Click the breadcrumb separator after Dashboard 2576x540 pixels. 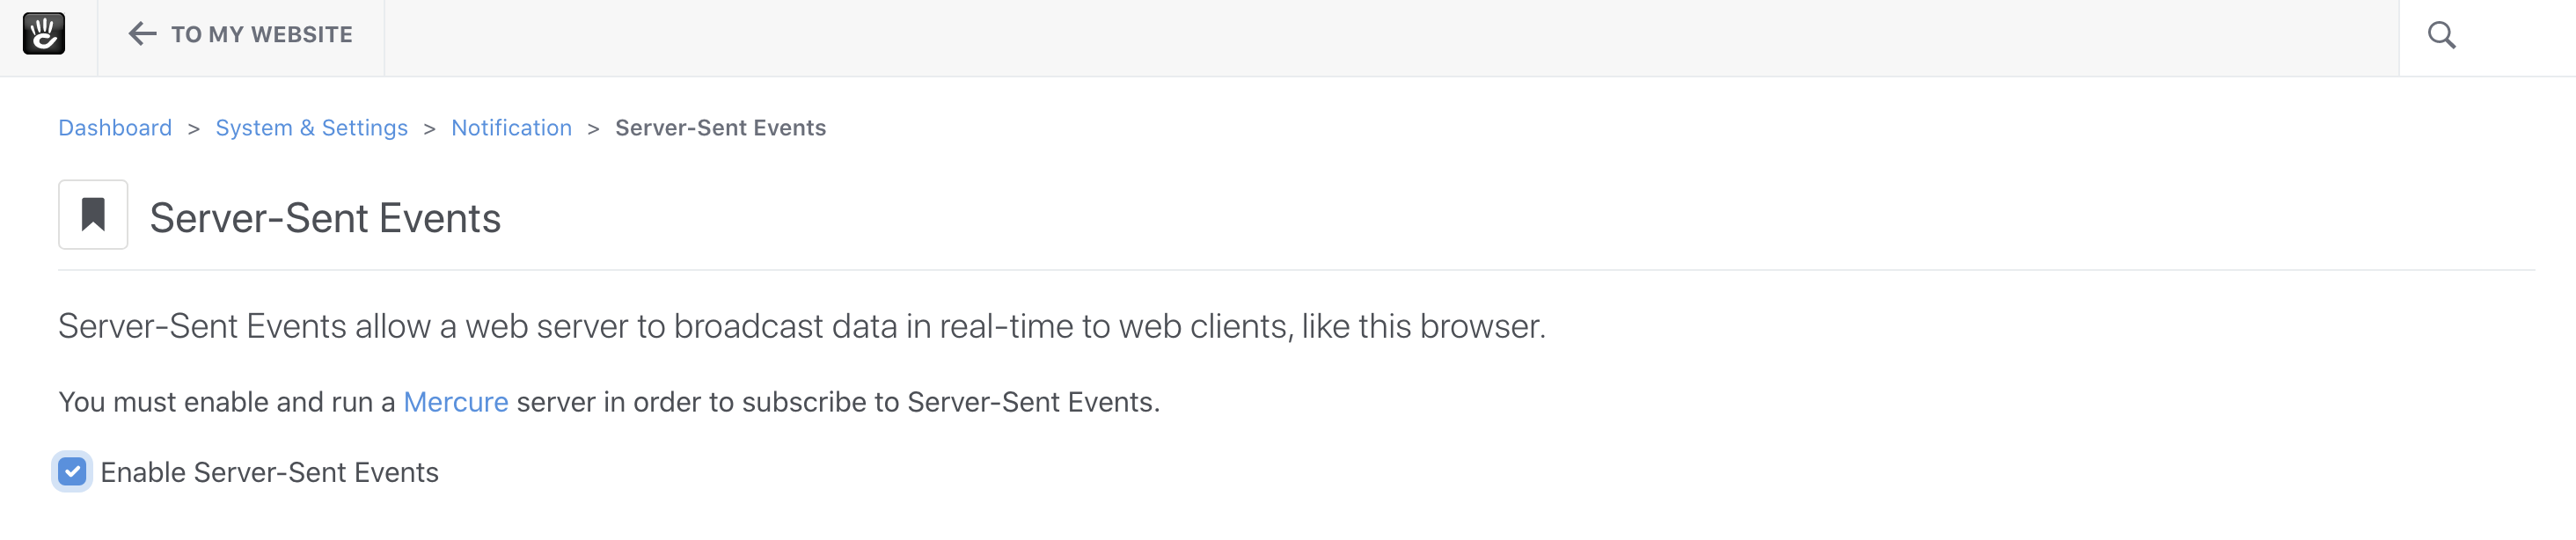[x=194, y=129]
